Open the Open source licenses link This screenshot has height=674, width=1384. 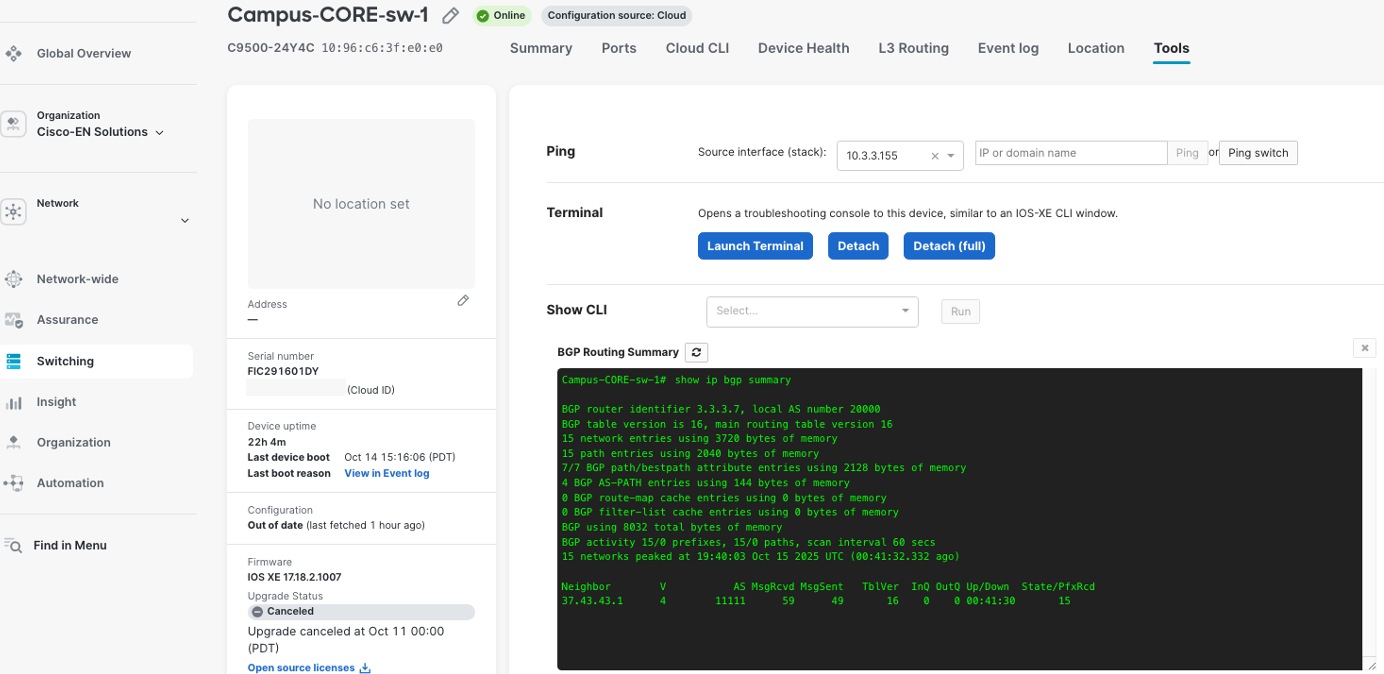(x=301, y=668)
